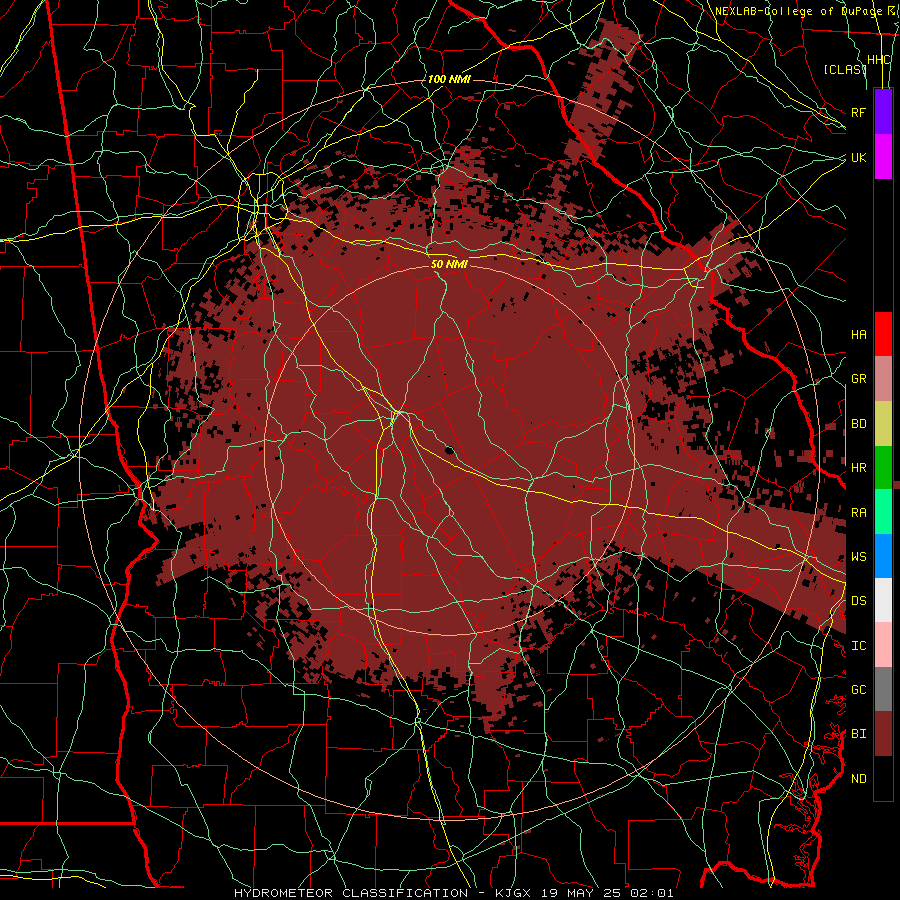Click the "[CLAS]" units label

pos(844,70)
